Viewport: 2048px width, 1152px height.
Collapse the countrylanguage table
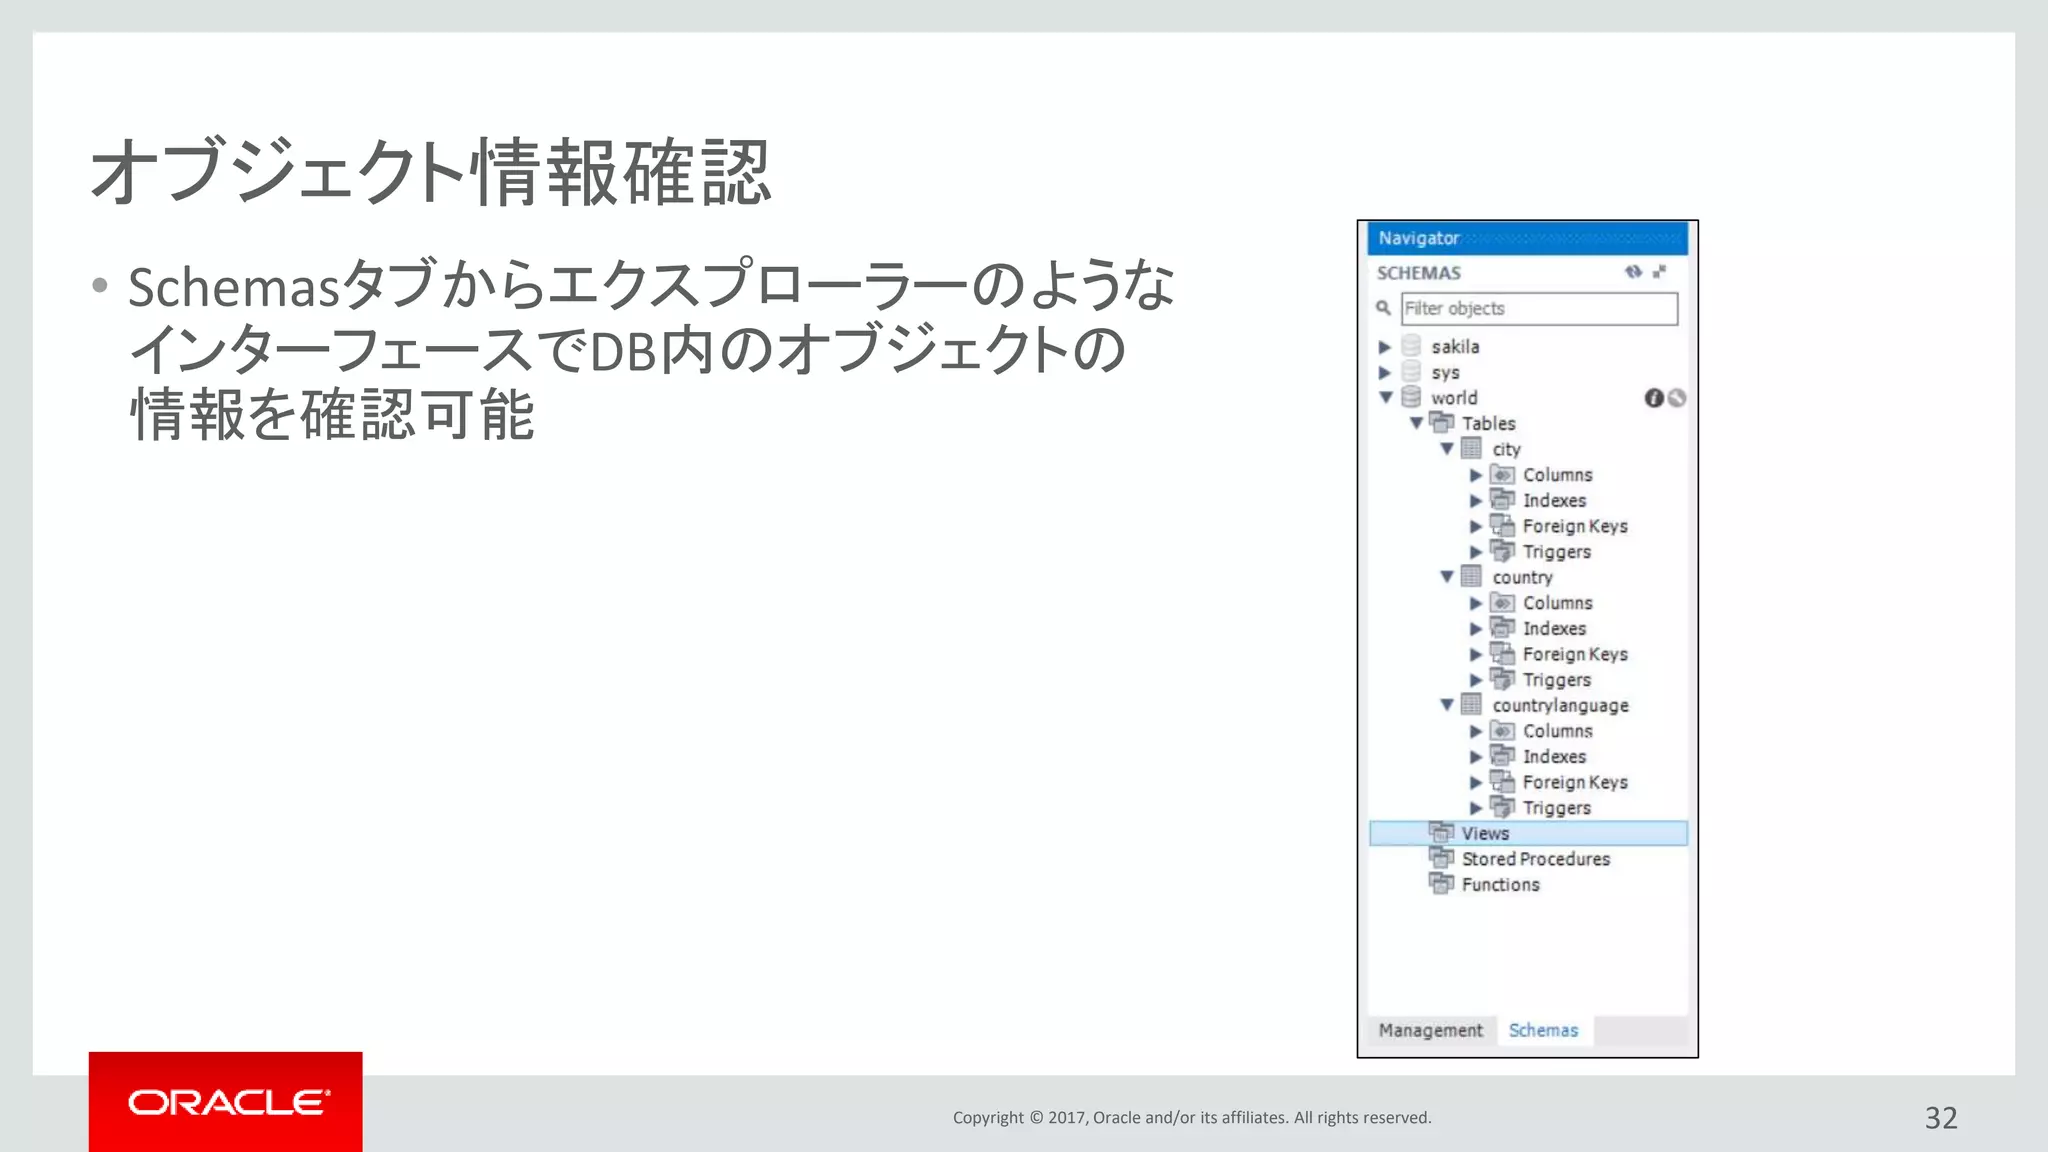pos(1447,705)
